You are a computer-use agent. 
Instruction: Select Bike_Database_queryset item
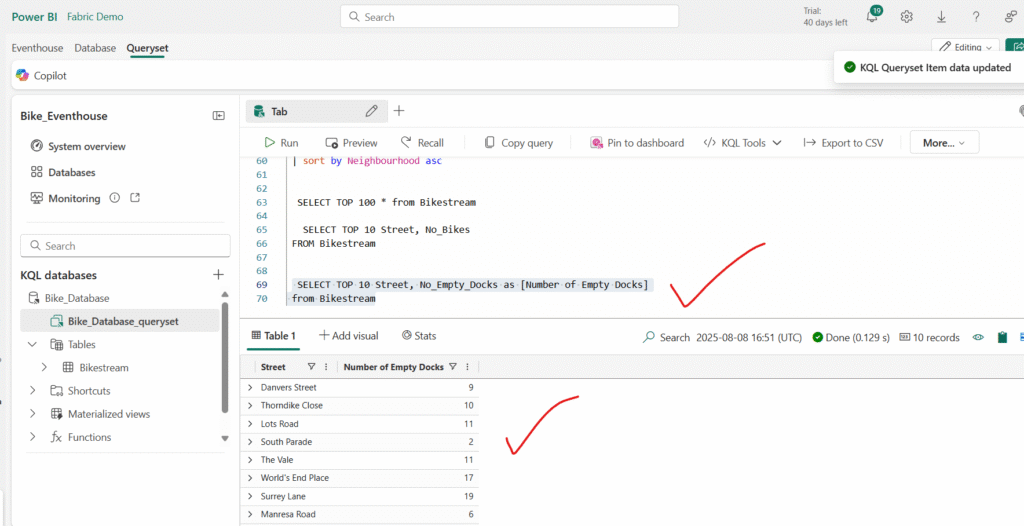coord(120,321)
